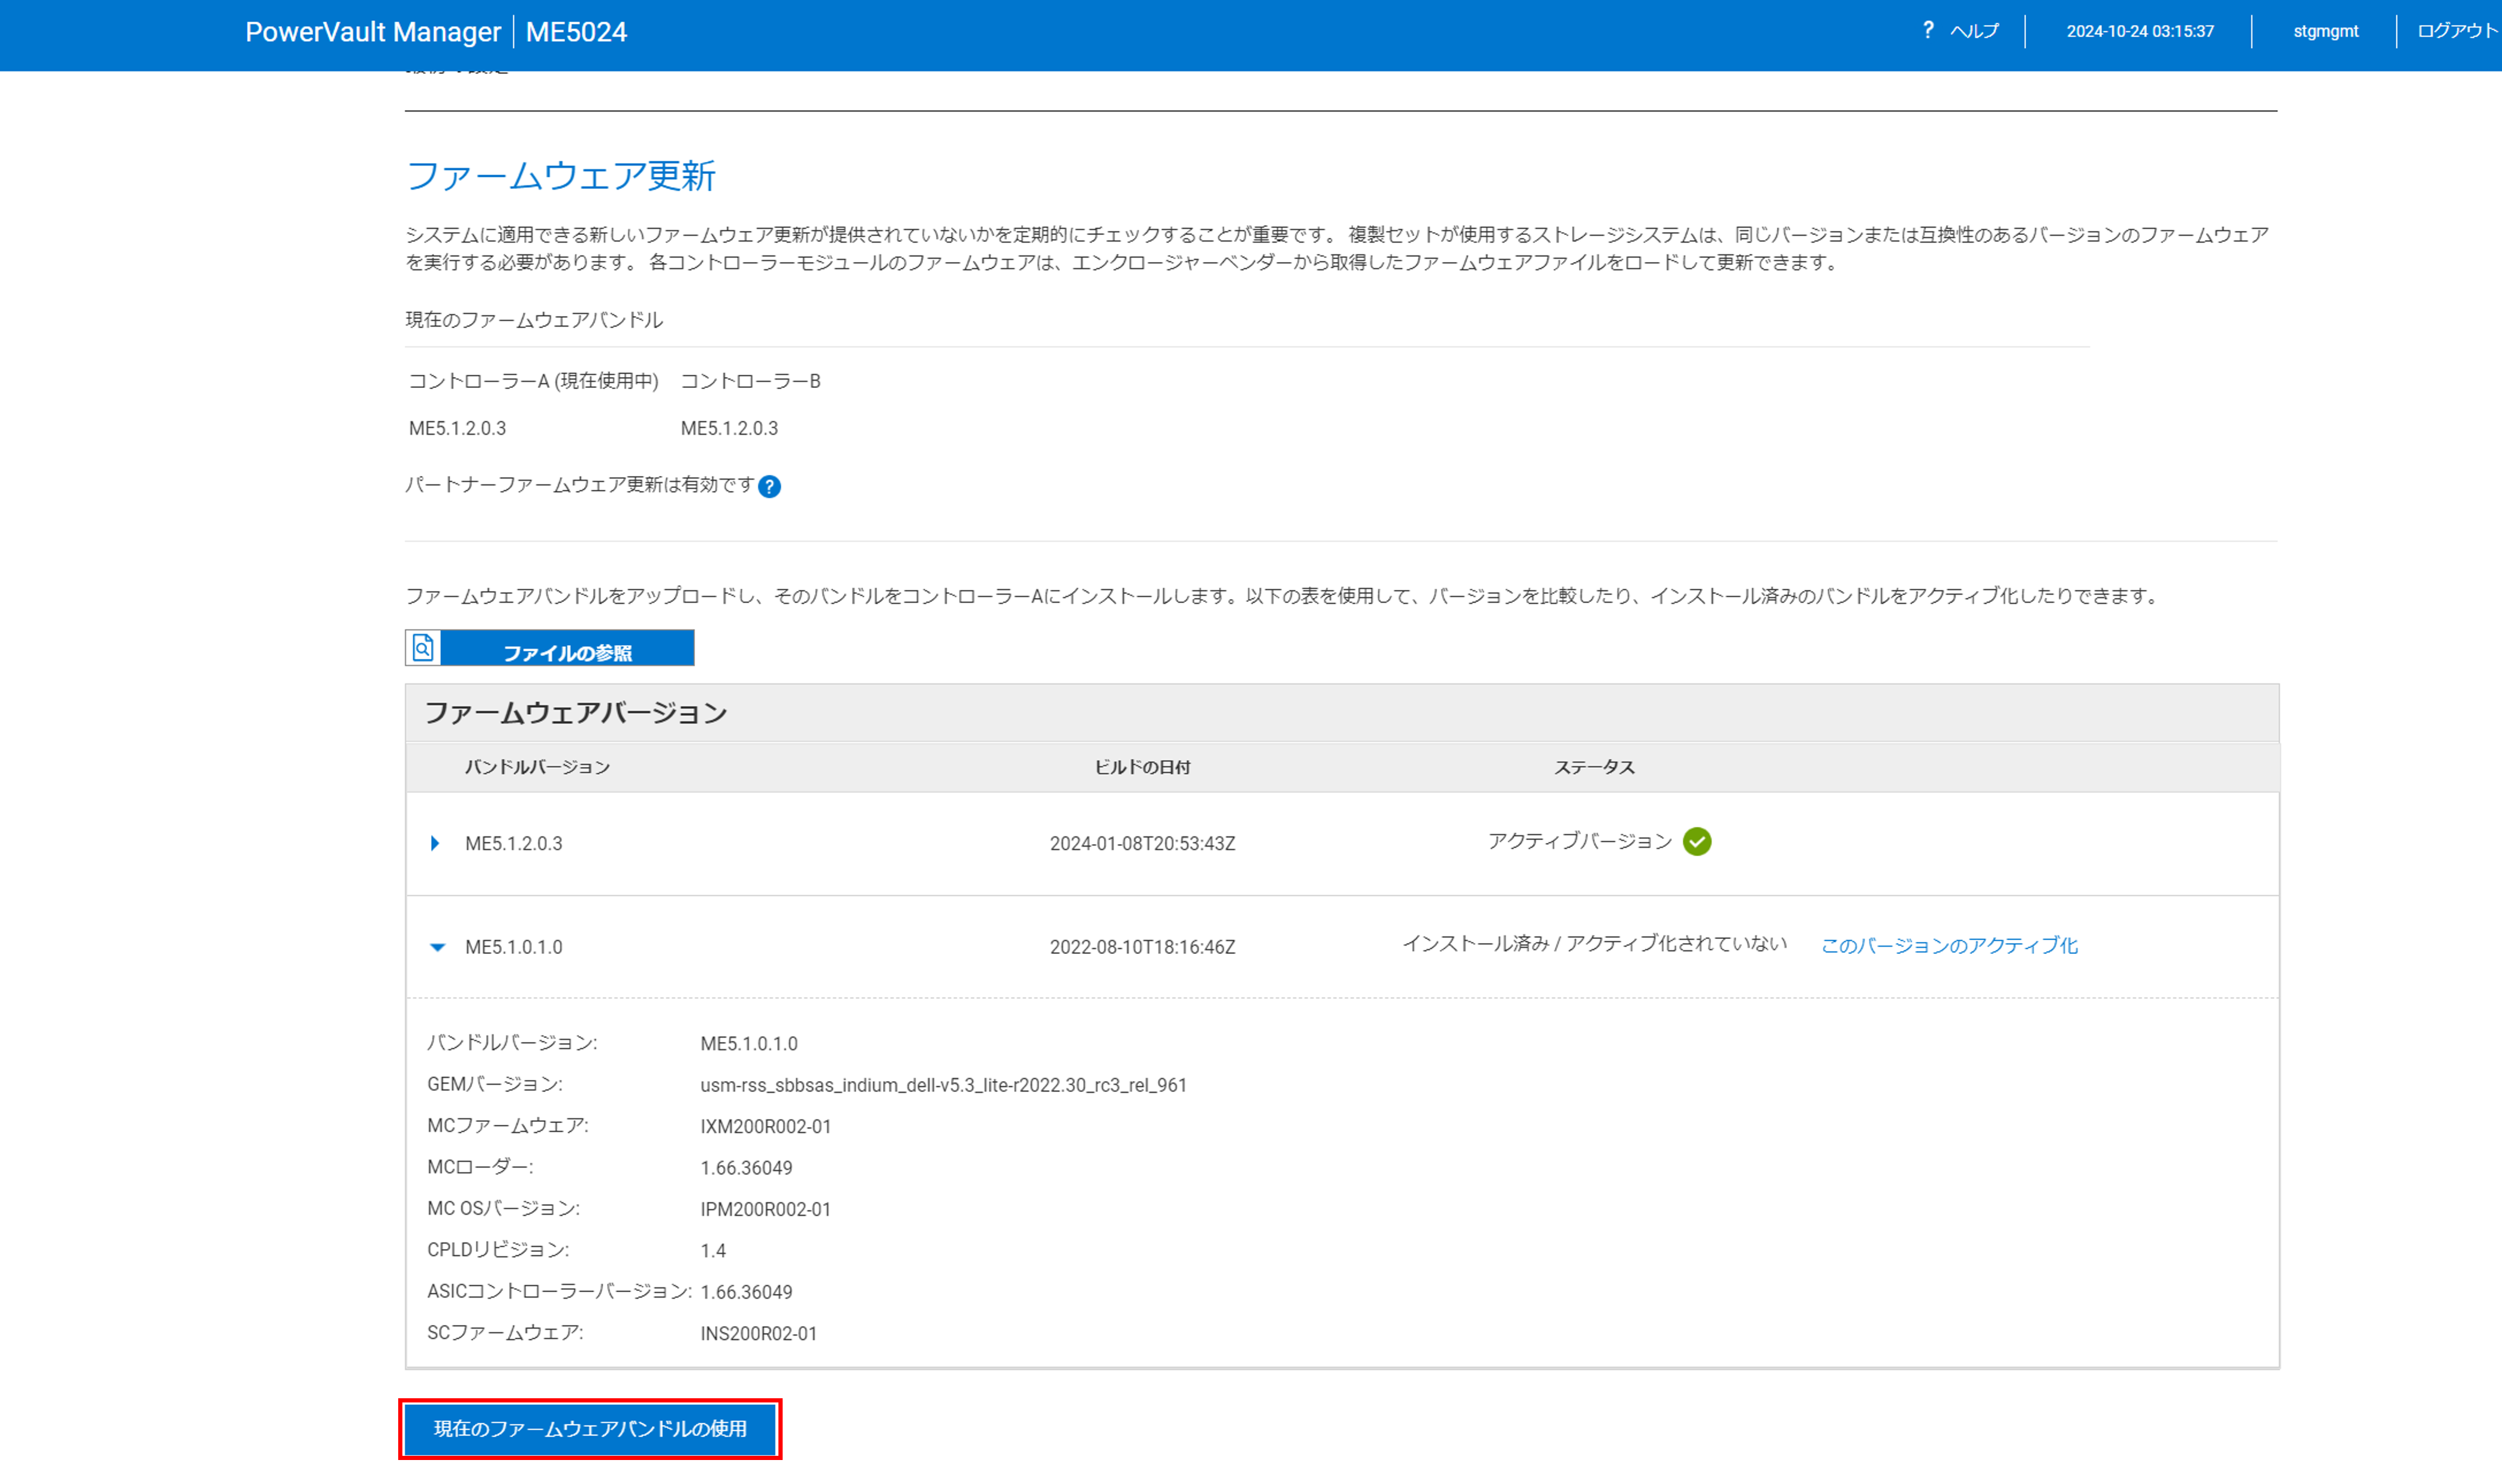Click the ME5024 model name in header
The image size is (2502, 1484).
(576, 32)
